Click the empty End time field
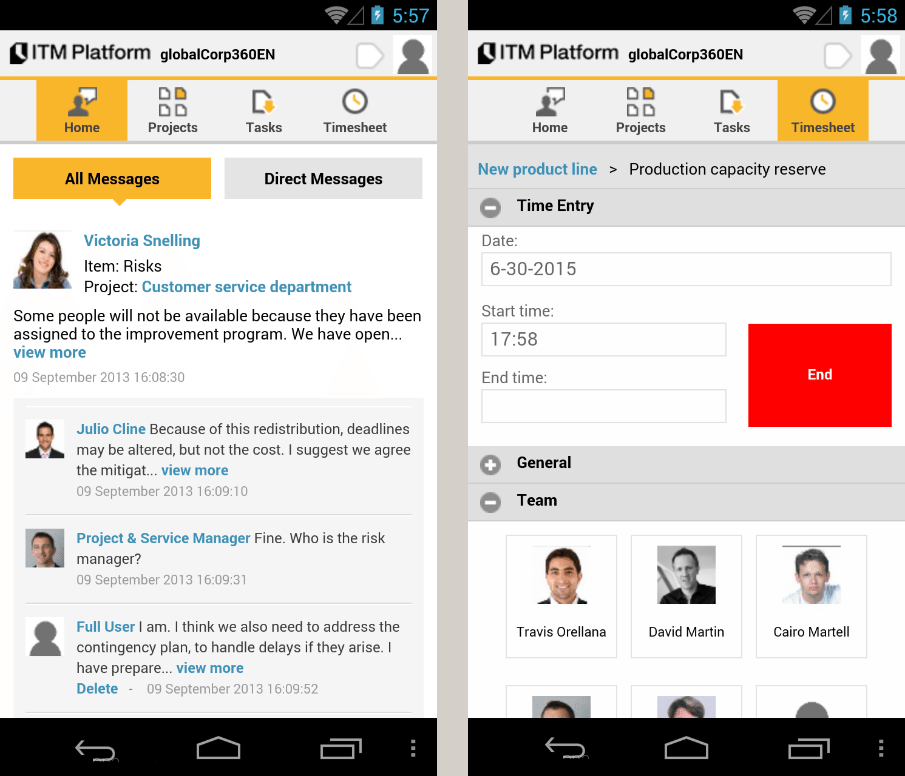Image resolution: width=905 pixels, height=776 pixels. click(604, 406)
